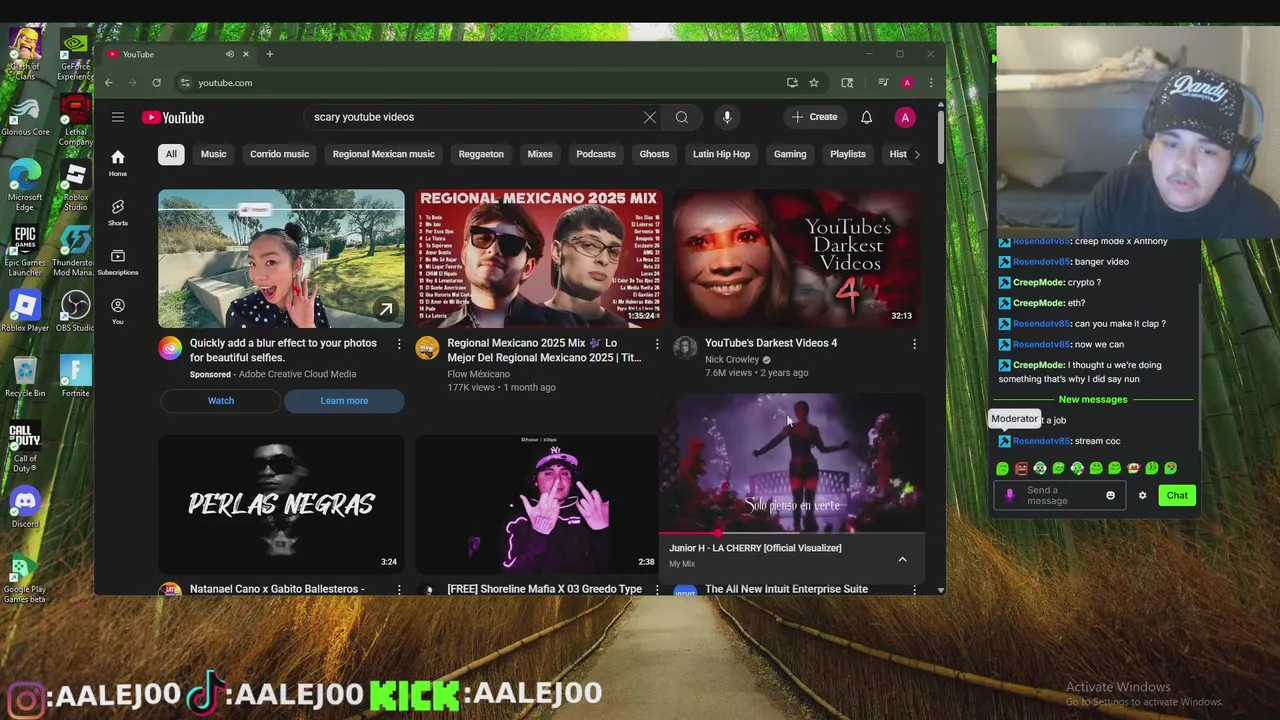Select the Regional Mexican music chip
The width and height of the screenshot is (1280, 720).
[383, 154]
